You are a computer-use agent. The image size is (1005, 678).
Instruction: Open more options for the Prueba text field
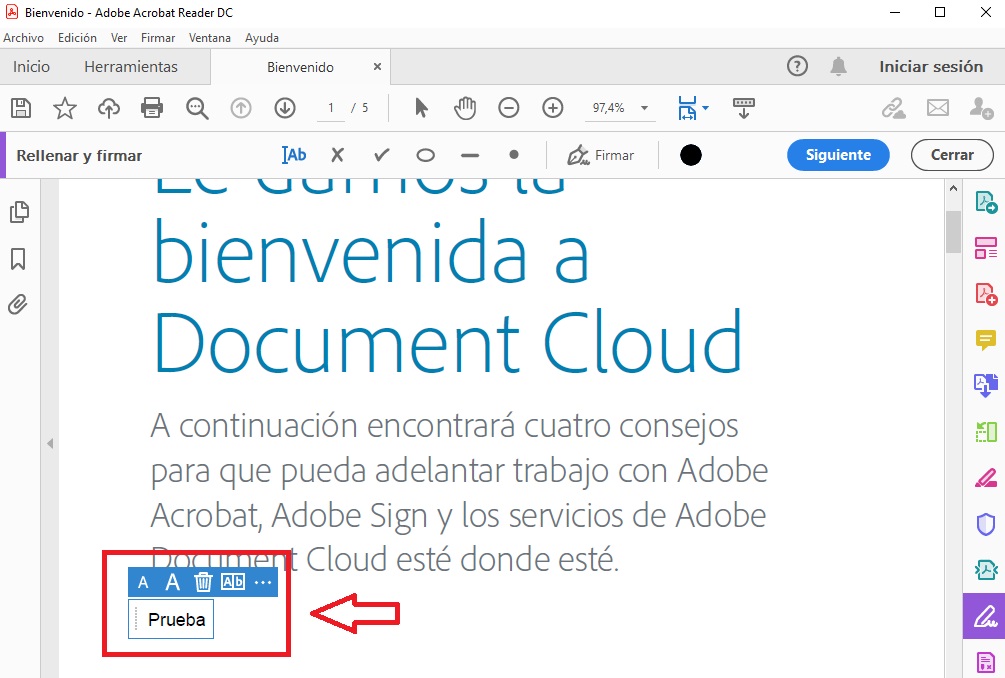pyautogui.click(x=262, y=582)
